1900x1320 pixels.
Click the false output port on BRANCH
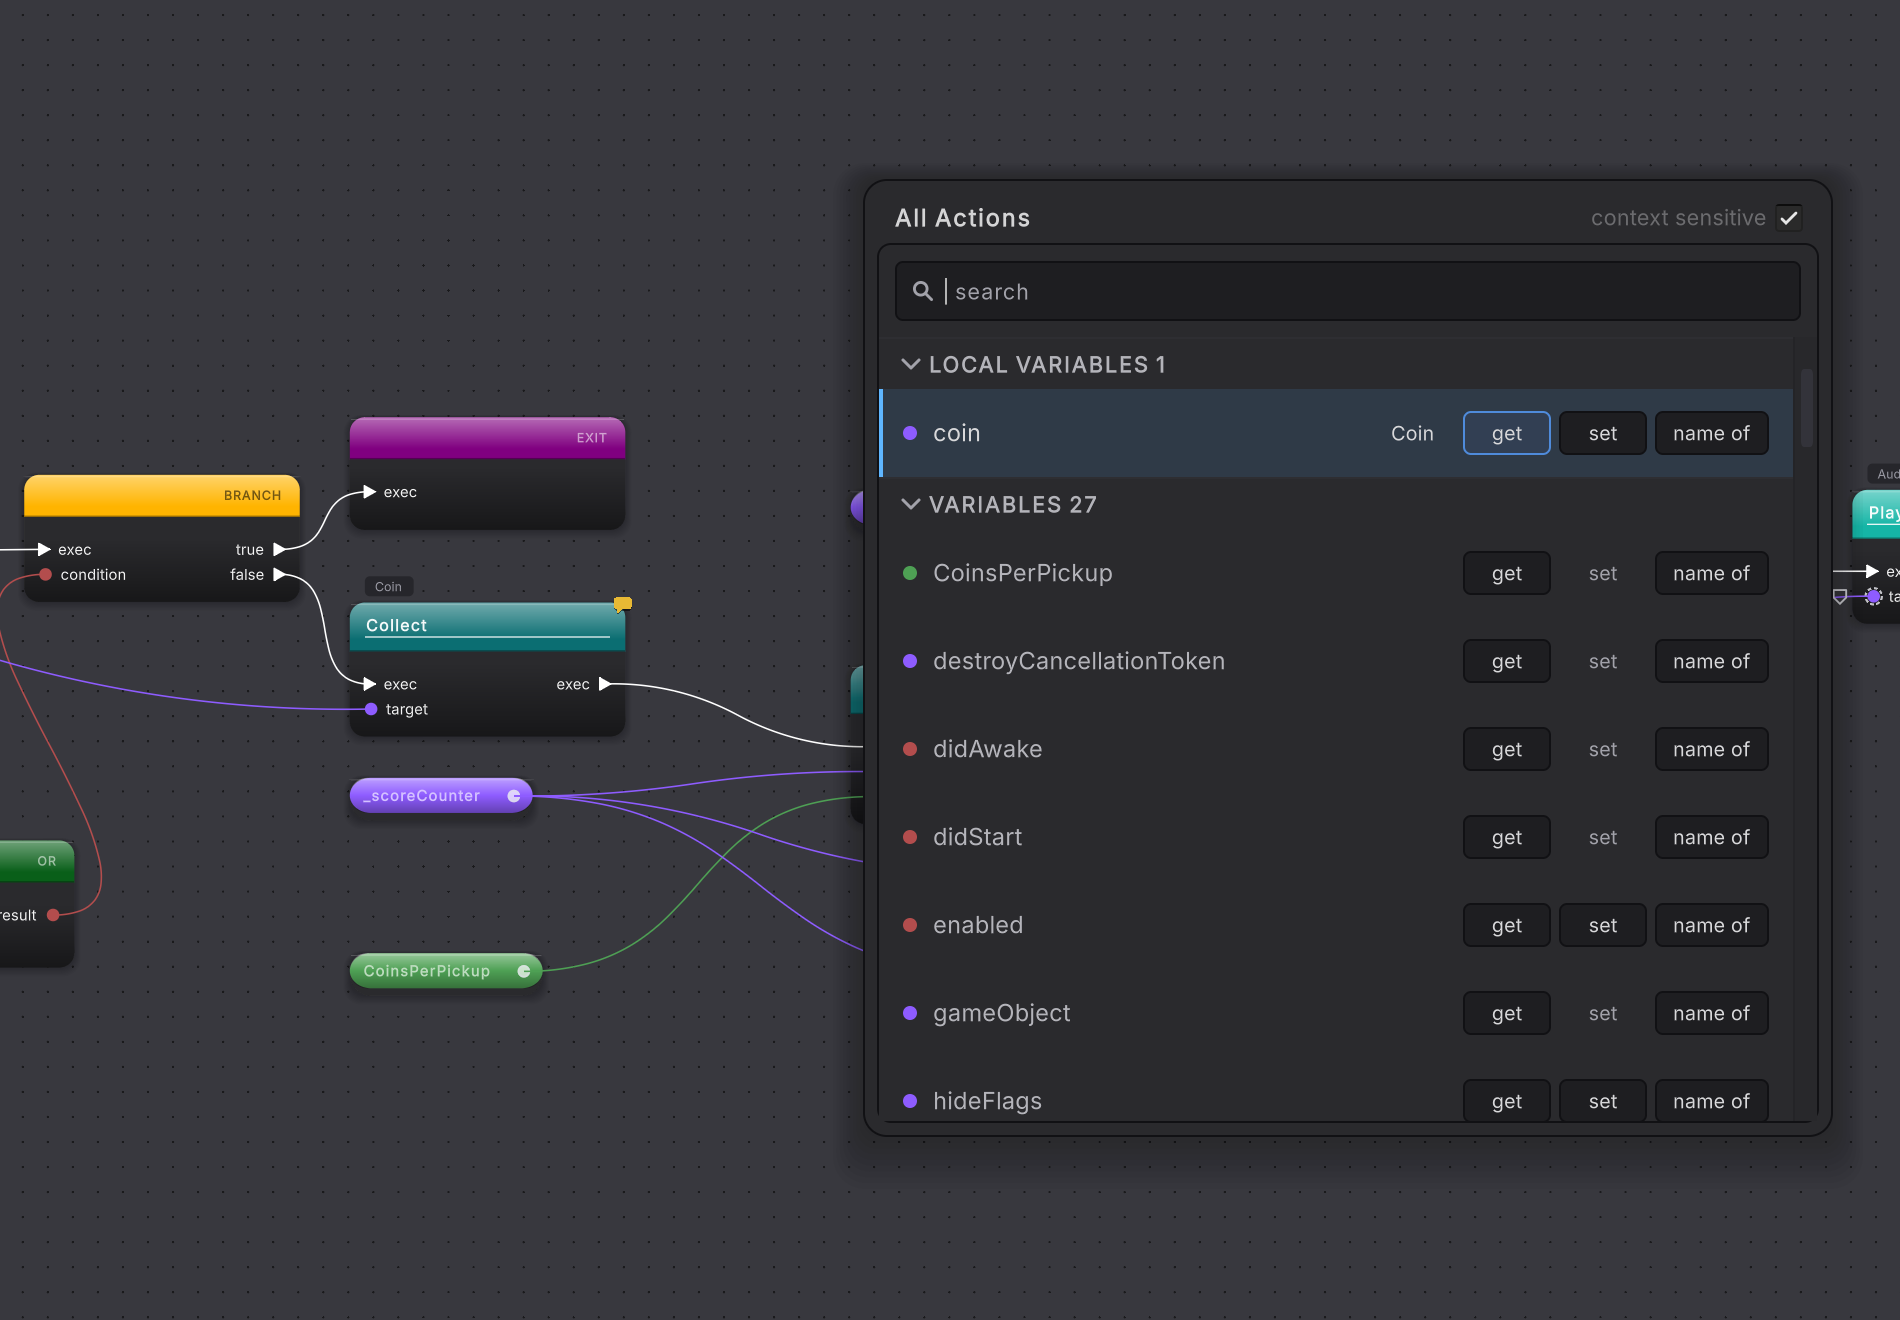(280, 574)
